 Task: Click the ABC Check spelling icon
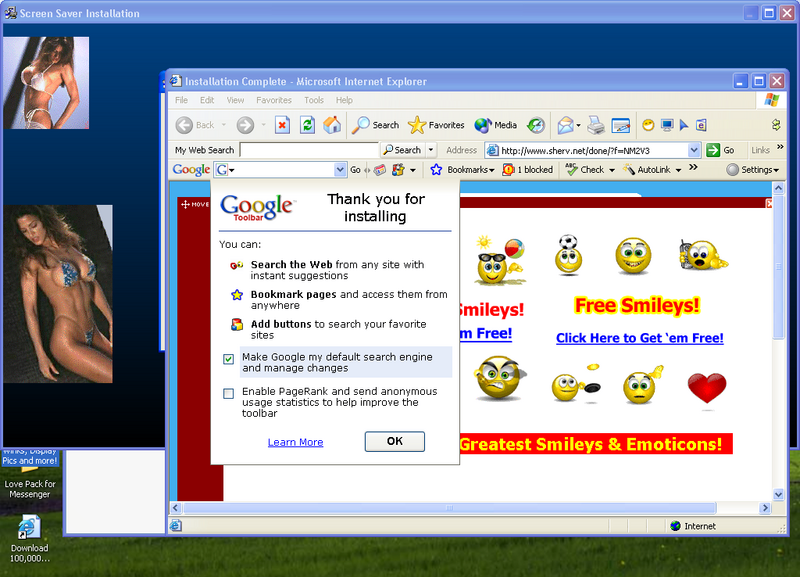click(x=571, y=169)
